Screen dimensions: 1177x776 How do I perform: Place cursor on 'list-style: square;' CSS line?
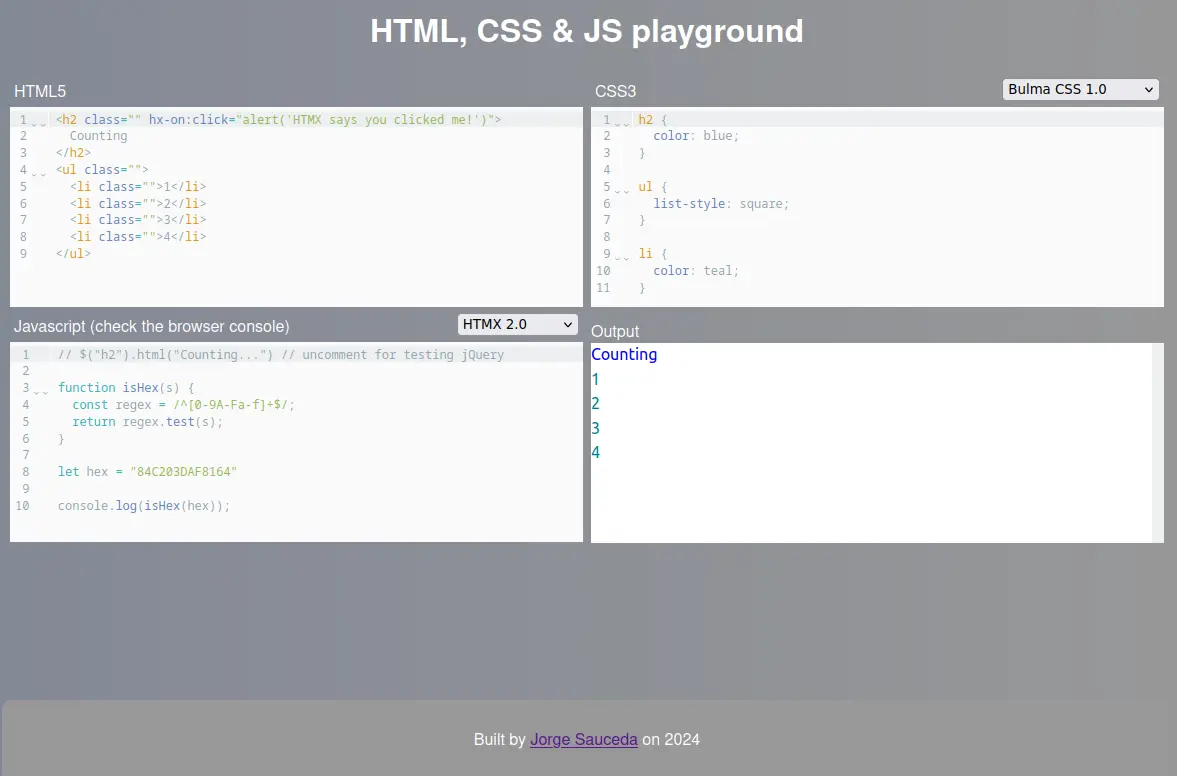pyautogui.click(x=721, y=203)
